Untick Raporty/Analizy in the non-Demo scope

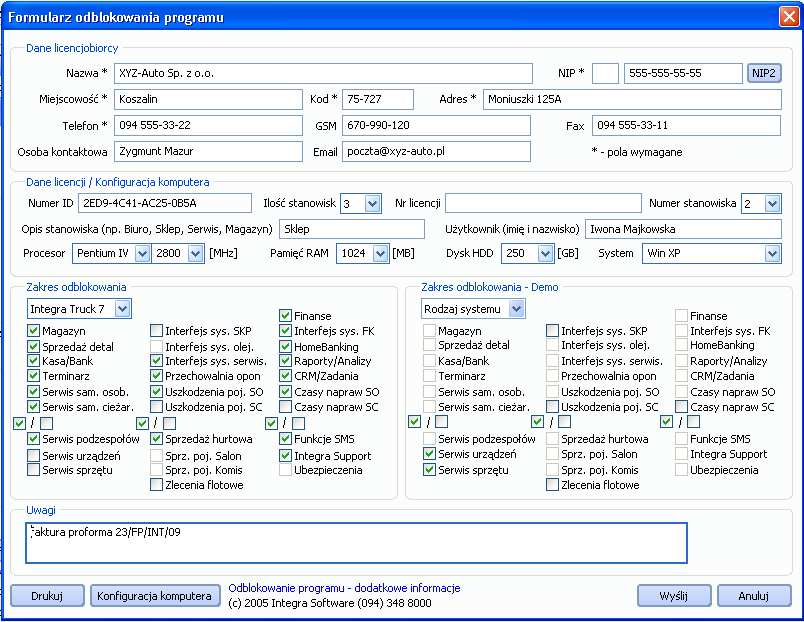tap(286, 361)
